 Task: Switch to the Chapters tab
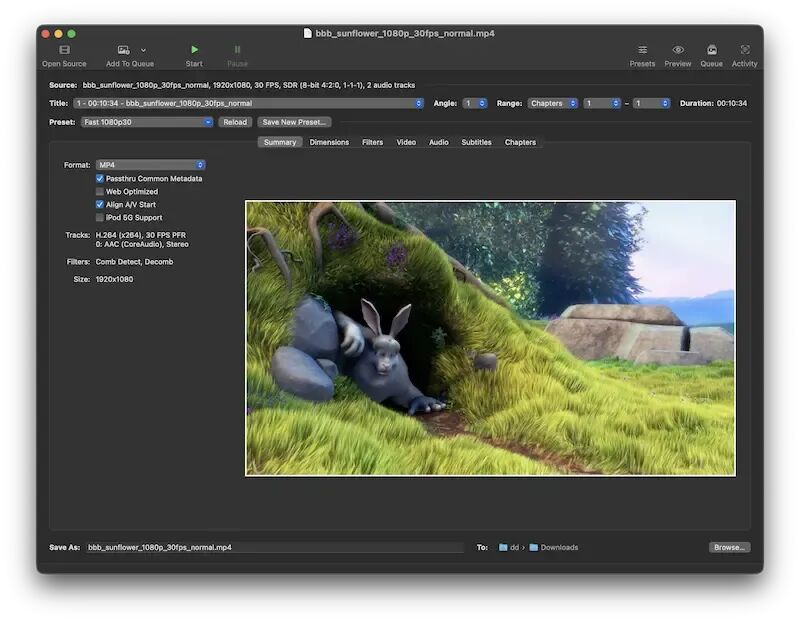click(520, 142)
